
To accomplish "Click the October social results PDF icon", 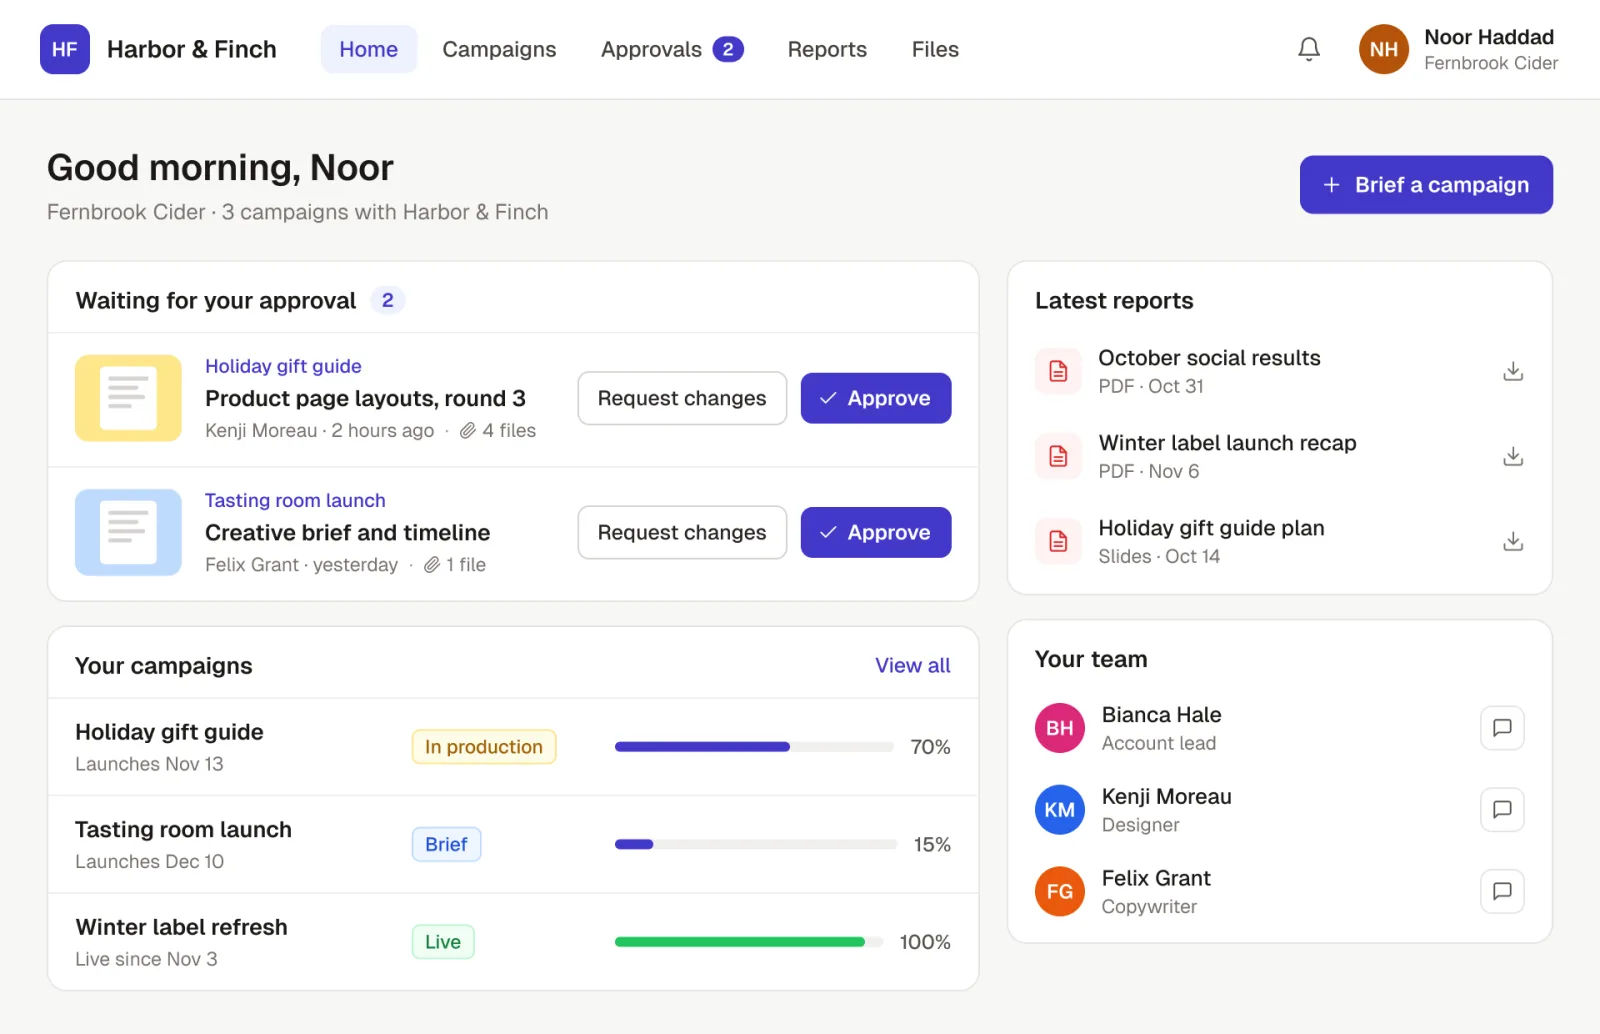I will coord(1058,371).
